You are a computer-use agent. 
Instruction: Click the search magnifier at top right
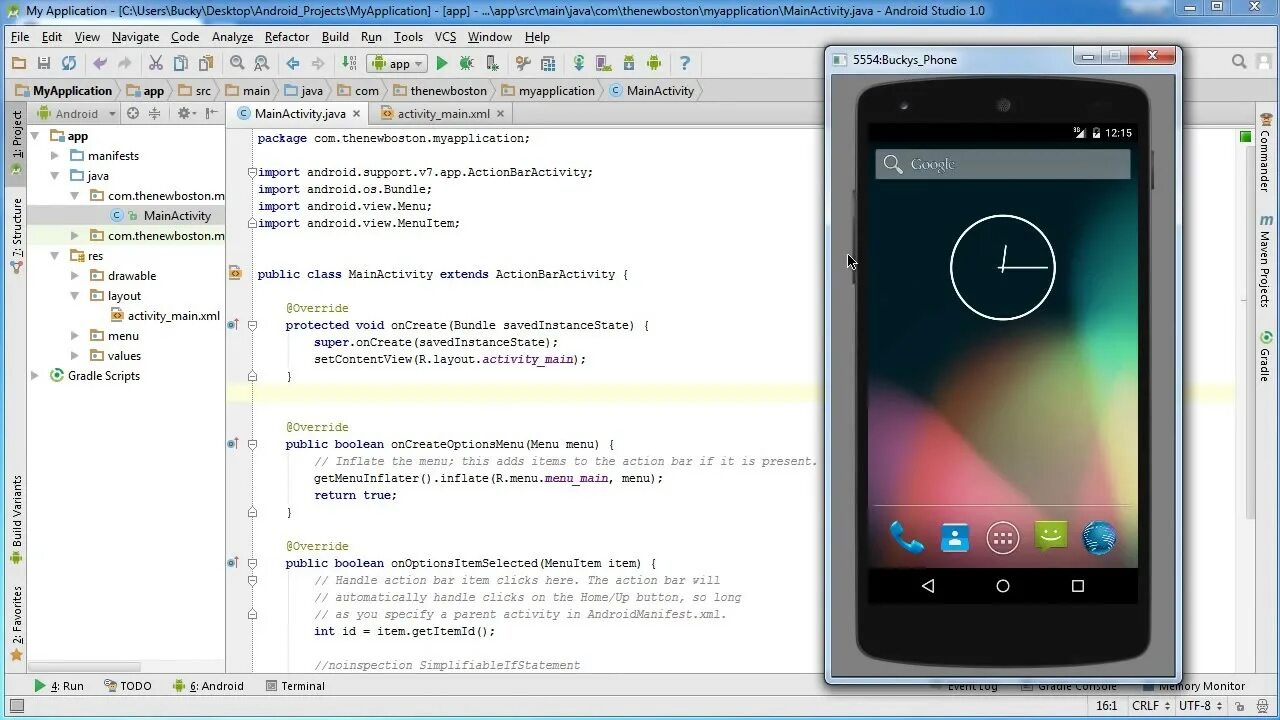point(1239,62)
